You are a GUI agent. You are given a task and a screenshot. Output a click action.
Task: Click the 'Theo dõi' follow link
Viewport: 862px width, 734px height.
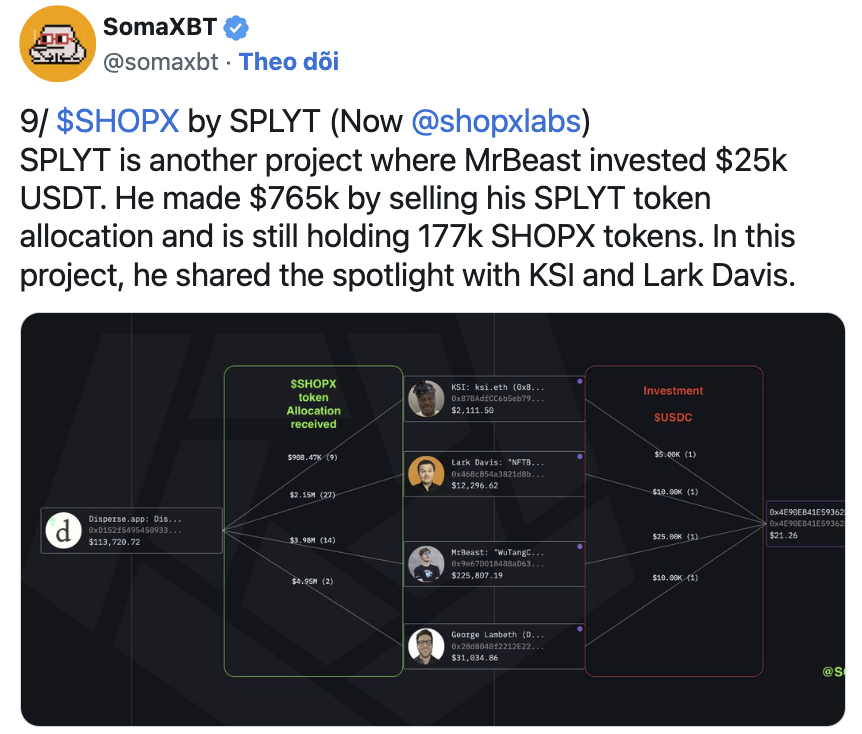(289, 62)
